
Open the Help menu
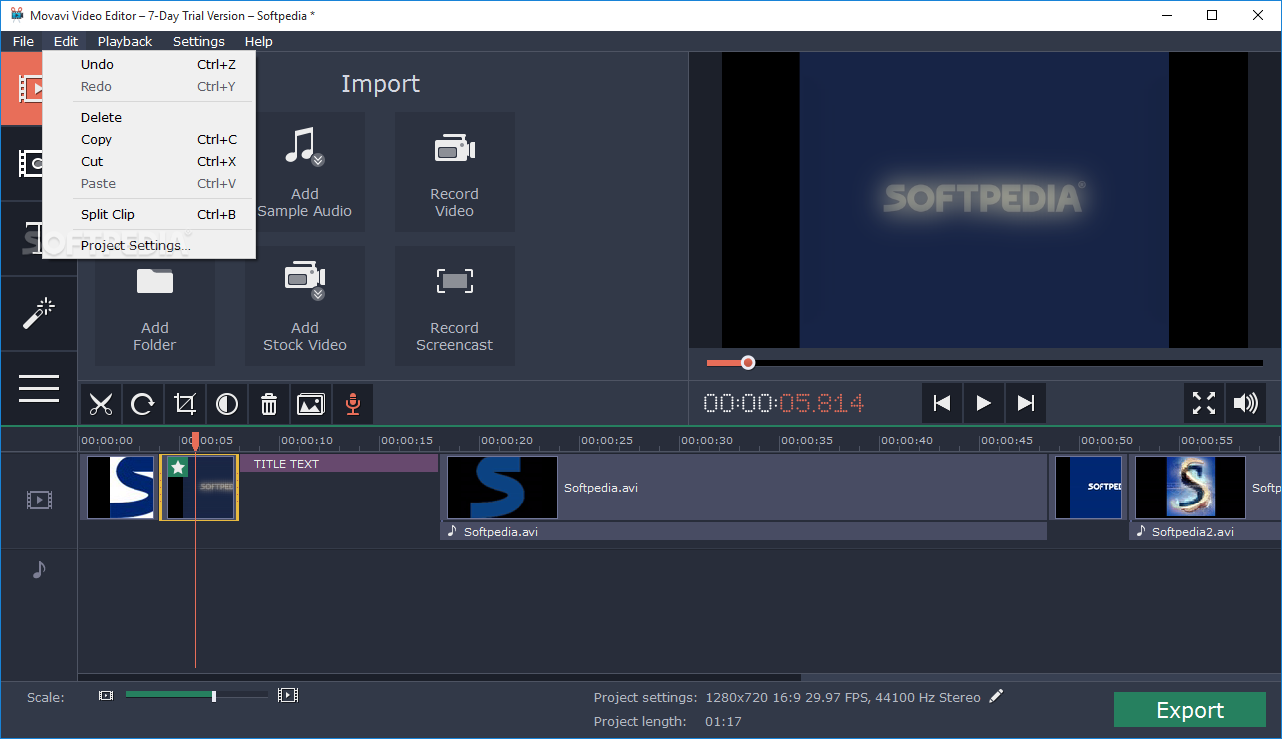(259, 41)
